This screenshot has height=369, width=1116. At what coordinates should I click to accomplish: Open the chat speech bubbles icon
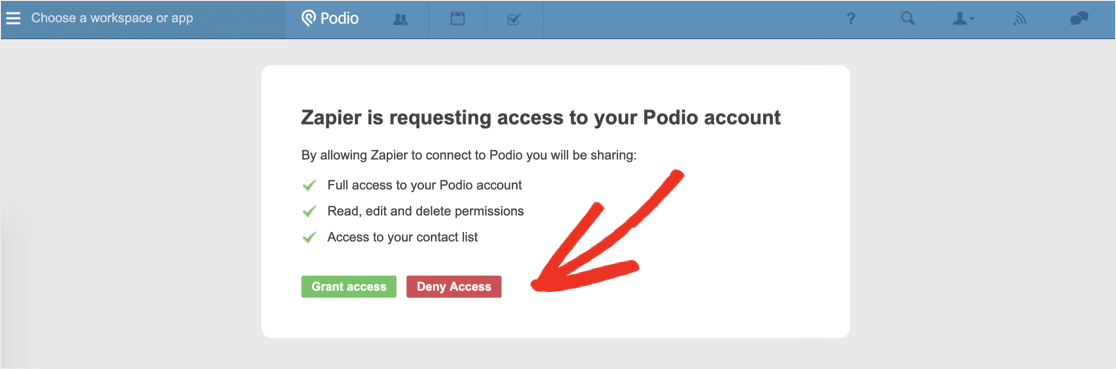(1079, 19)
